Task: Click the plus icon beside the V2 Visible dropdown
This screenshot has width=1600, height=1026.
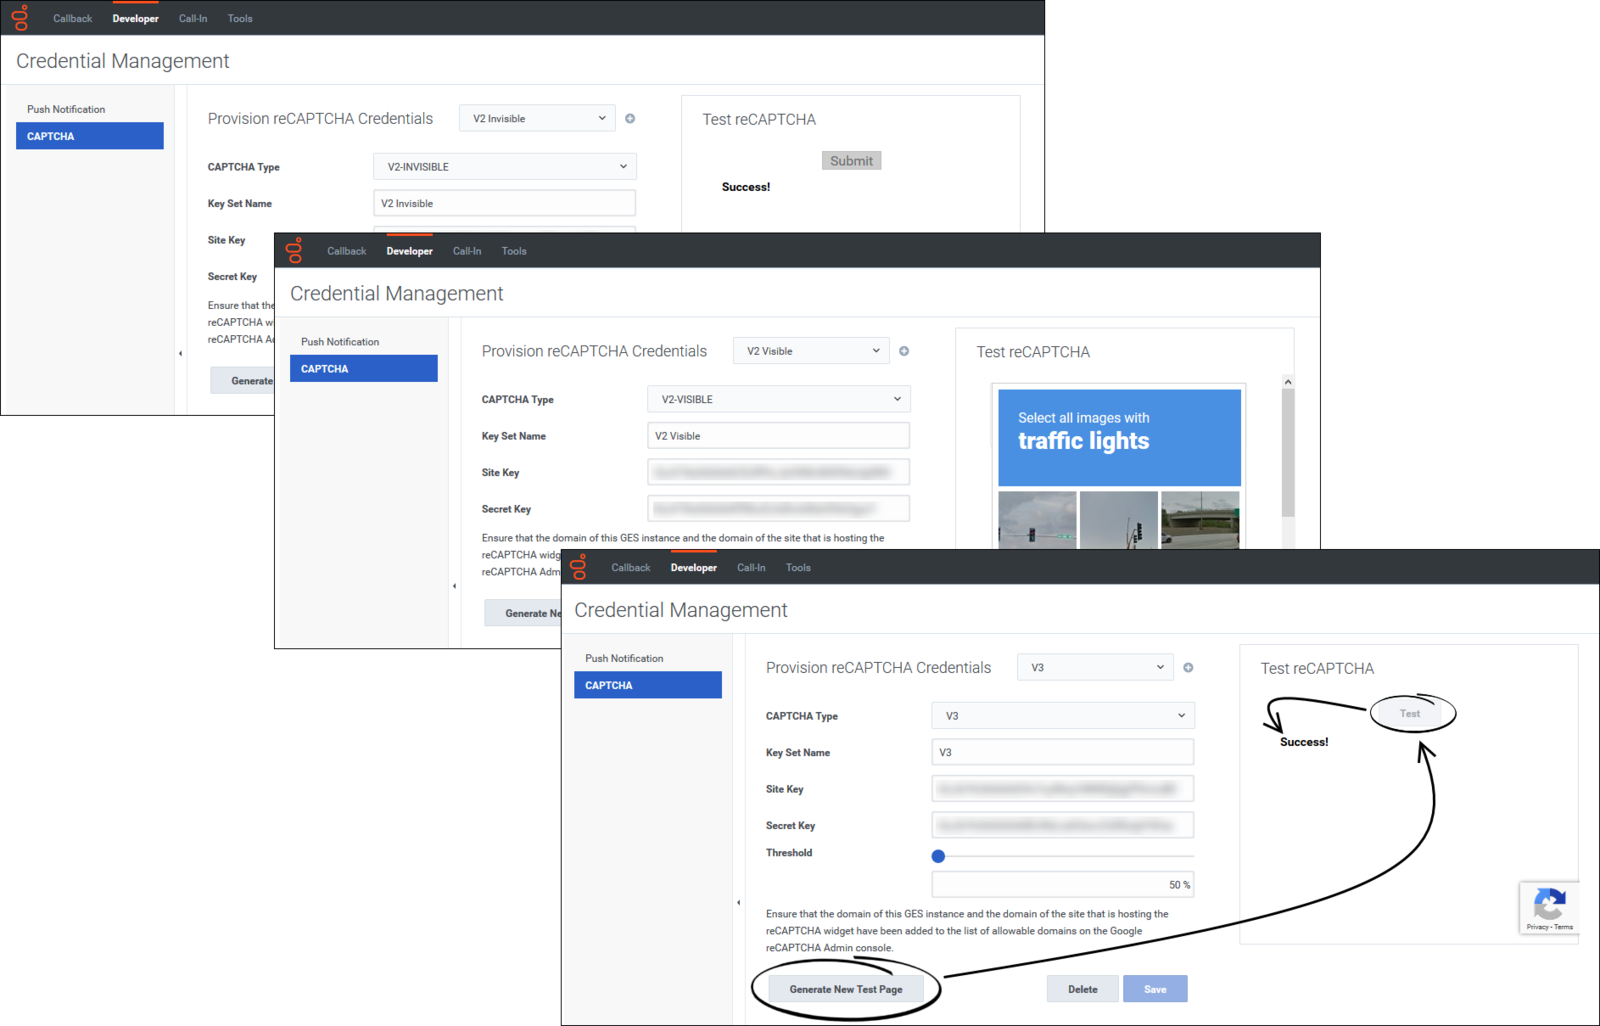Action: click(904, 351)
